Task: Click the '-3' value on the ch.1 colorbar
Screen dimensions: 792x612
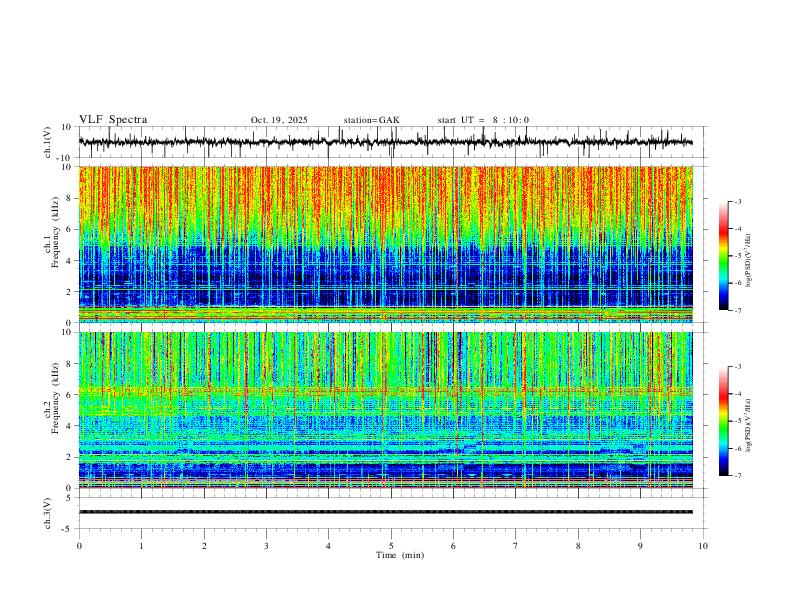Action: 737,201
